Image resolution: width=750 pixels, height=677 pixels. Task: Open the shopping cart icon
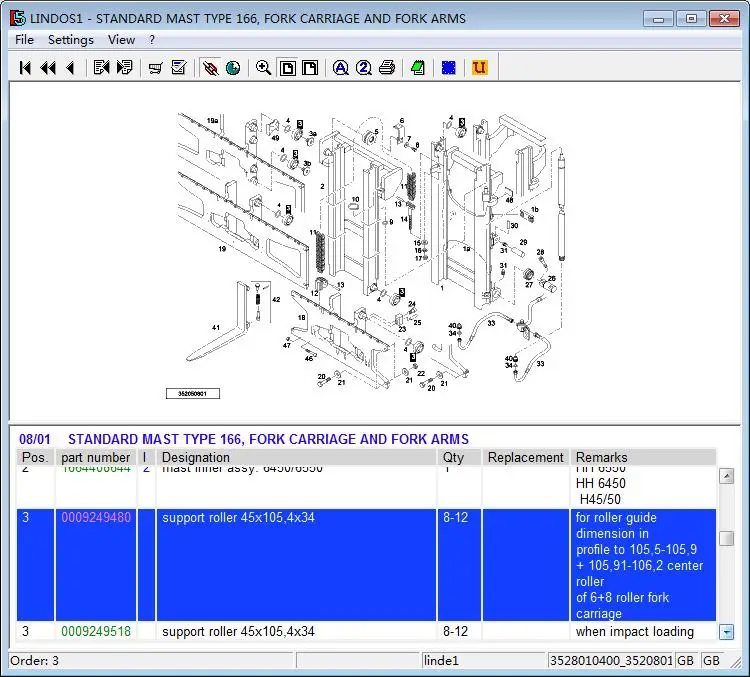click(x=155, y=68)
